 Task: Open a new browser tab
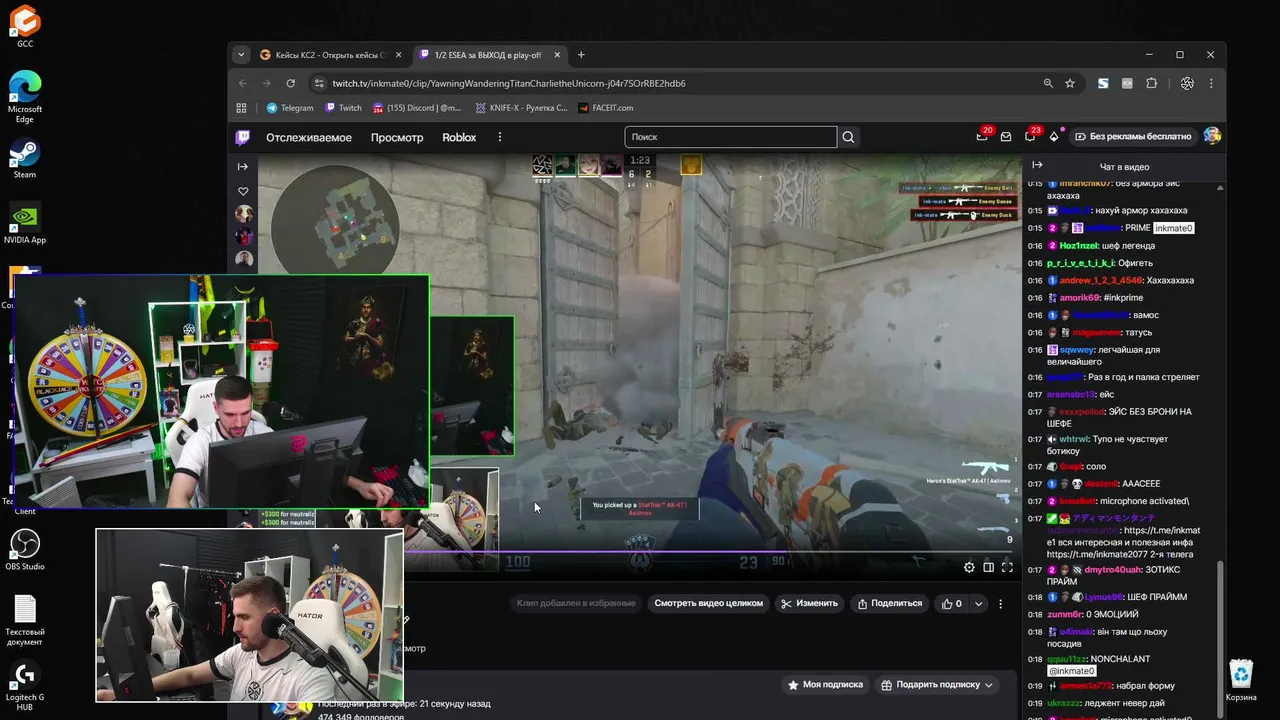pos(581,55)
